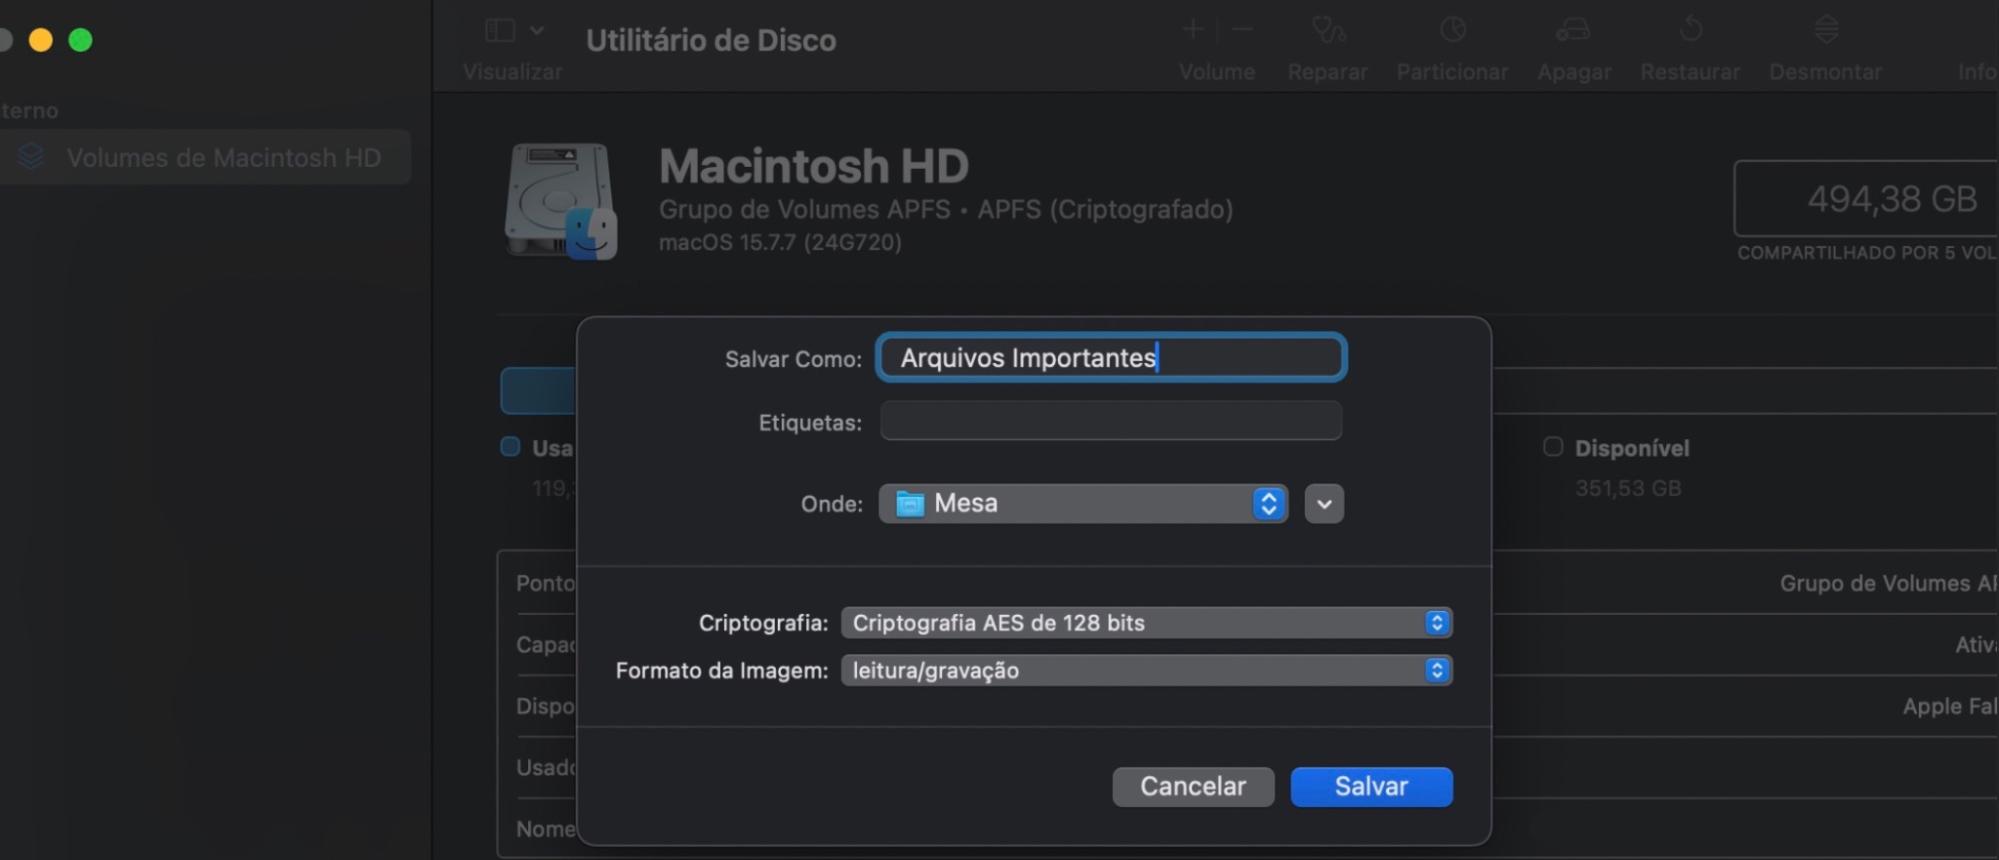Click the Reparar toolbar label

point(1327,72)
